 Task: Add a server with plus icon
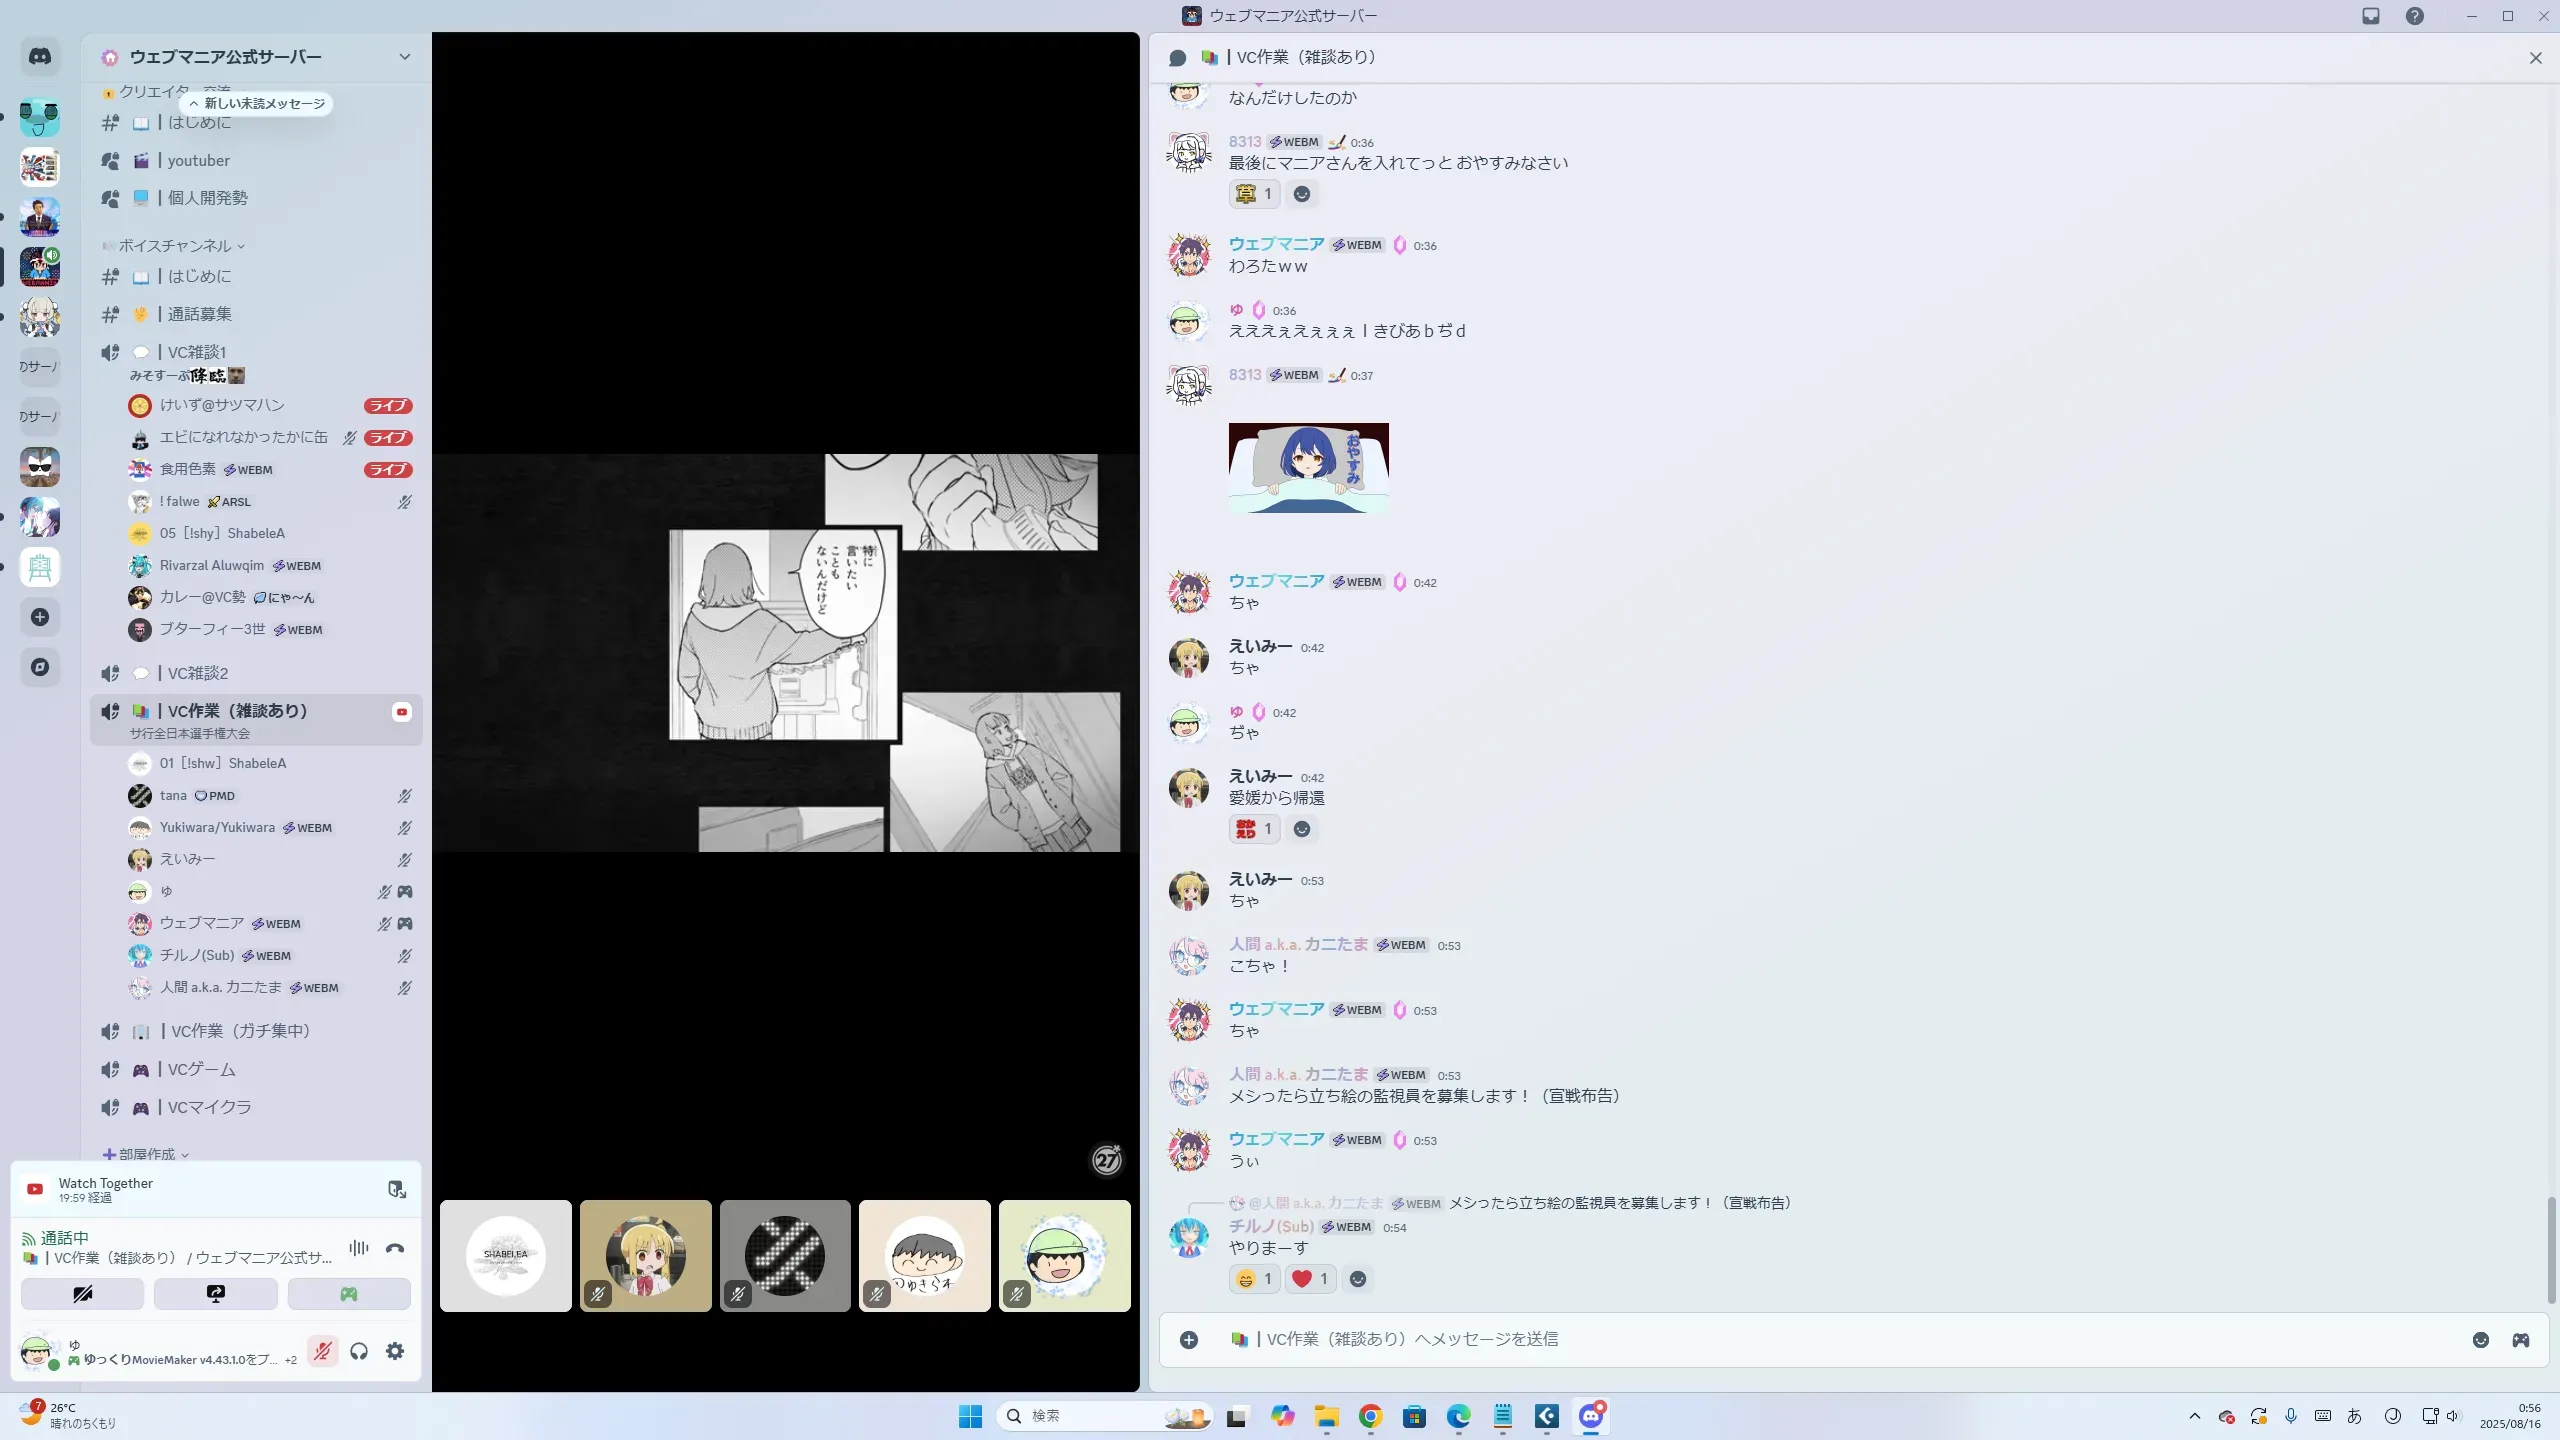tap(40, 617)
